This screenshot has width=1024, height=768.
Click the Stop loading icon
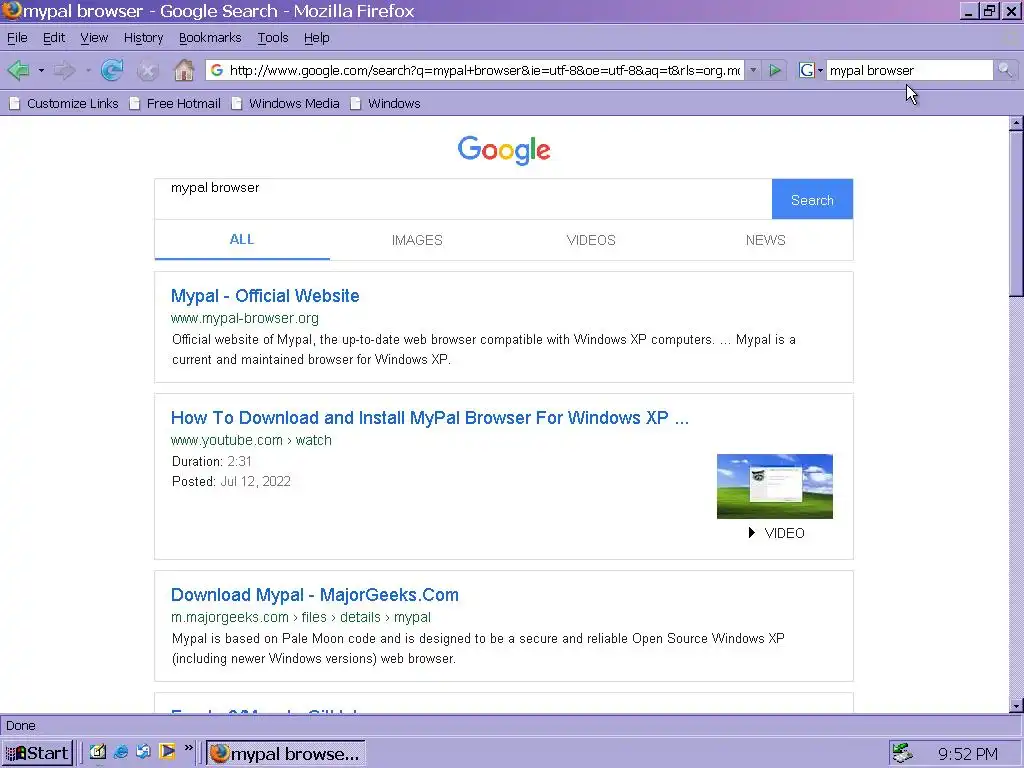(x=148, y=71)
